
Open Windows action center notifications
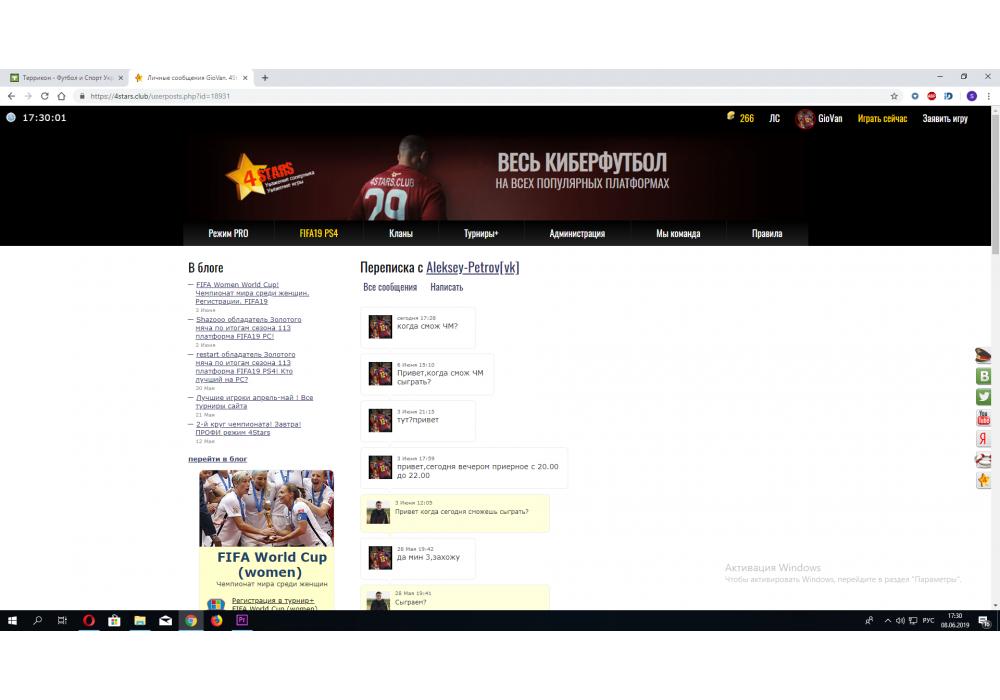tap(984, 621)
